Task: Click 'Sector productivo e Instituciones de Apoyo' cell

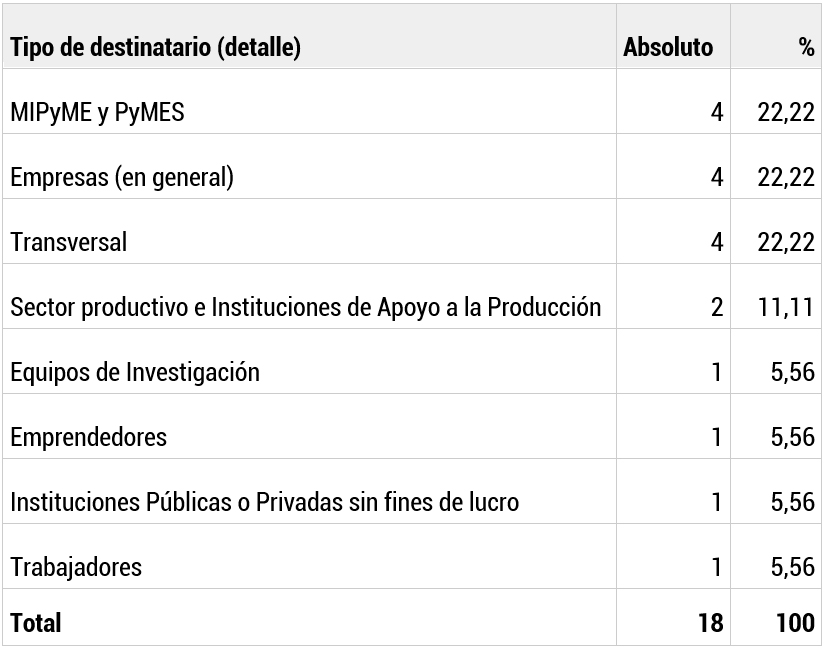Action: [x=306, y=307]
